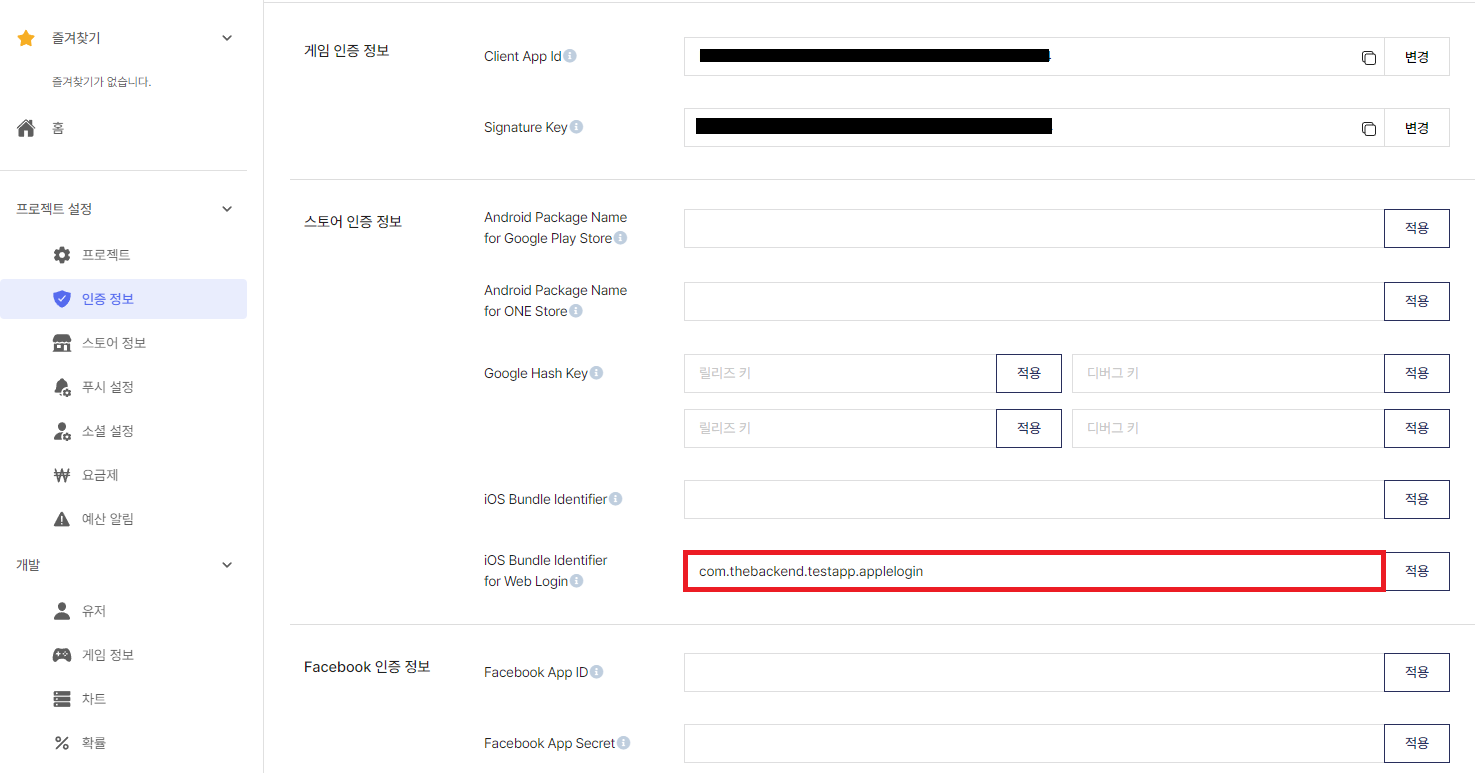The image size is (1475, 773).
Task: Apply iOS Bundle Identifier for Web Login
Action: [1417, 571]
